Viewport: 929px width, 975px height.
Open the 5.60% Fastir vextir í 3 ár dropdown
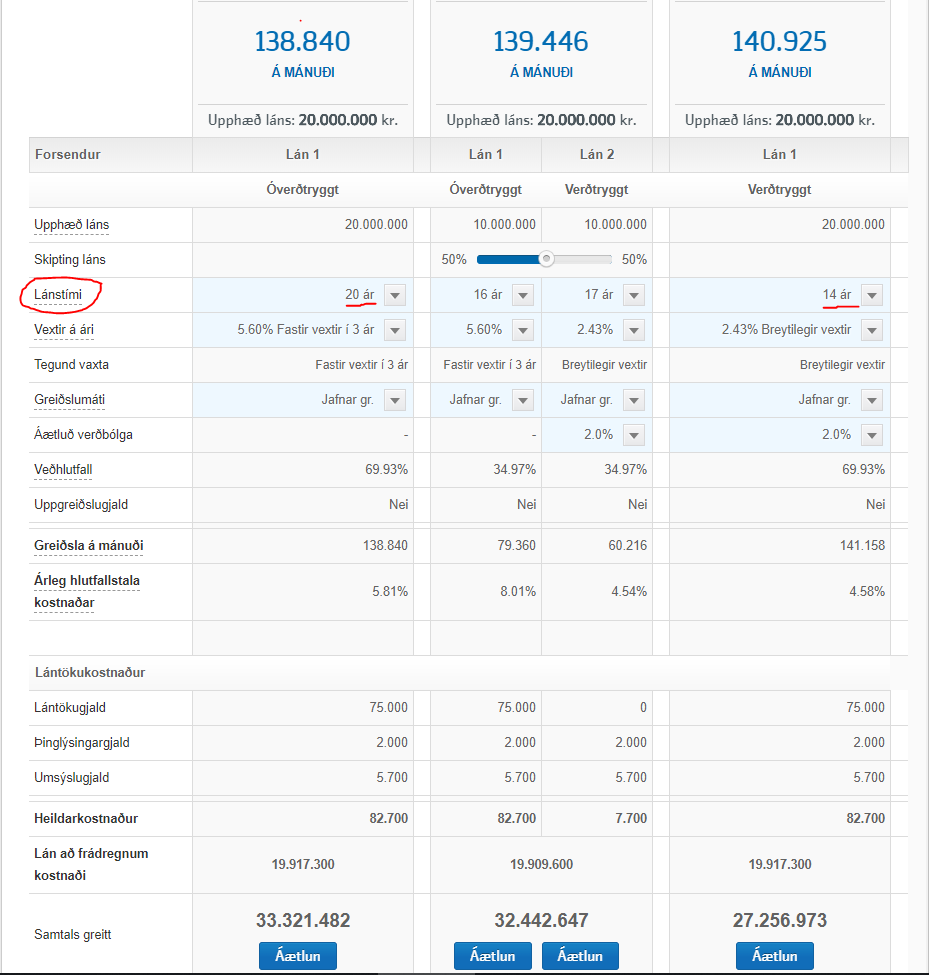pyautogui.click(x=395, y=330)
